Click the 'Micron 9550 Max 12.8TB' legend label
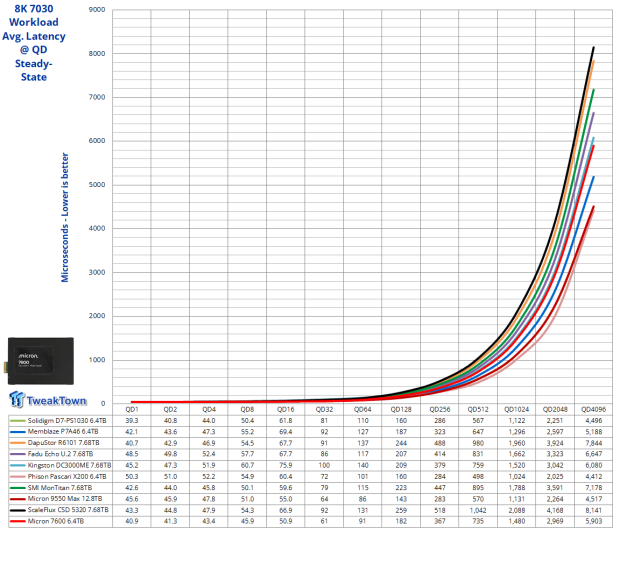 (65, 499)
